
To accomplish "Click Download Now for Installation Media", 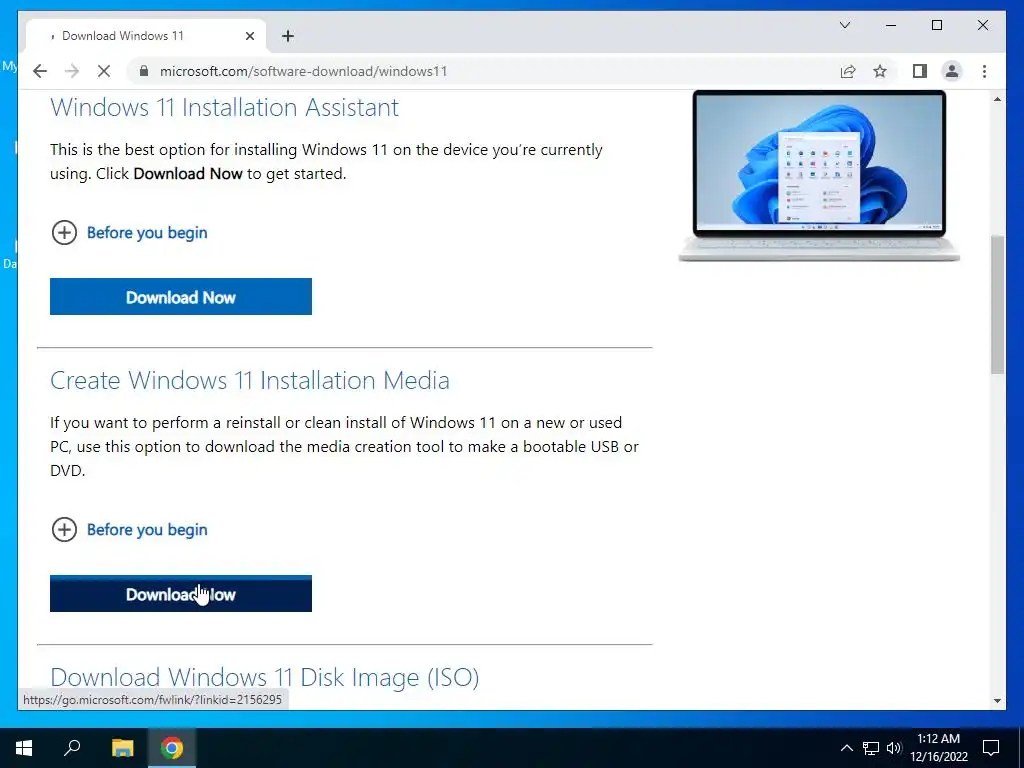I will (181, 594).
